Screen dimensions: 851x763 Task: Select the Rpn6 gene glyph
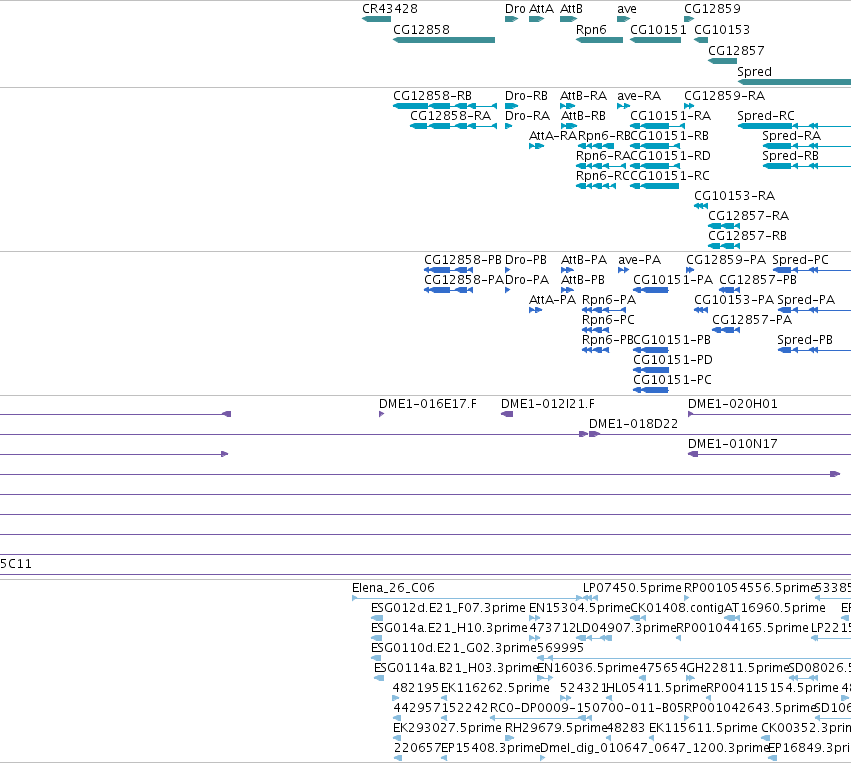point(599,40)
